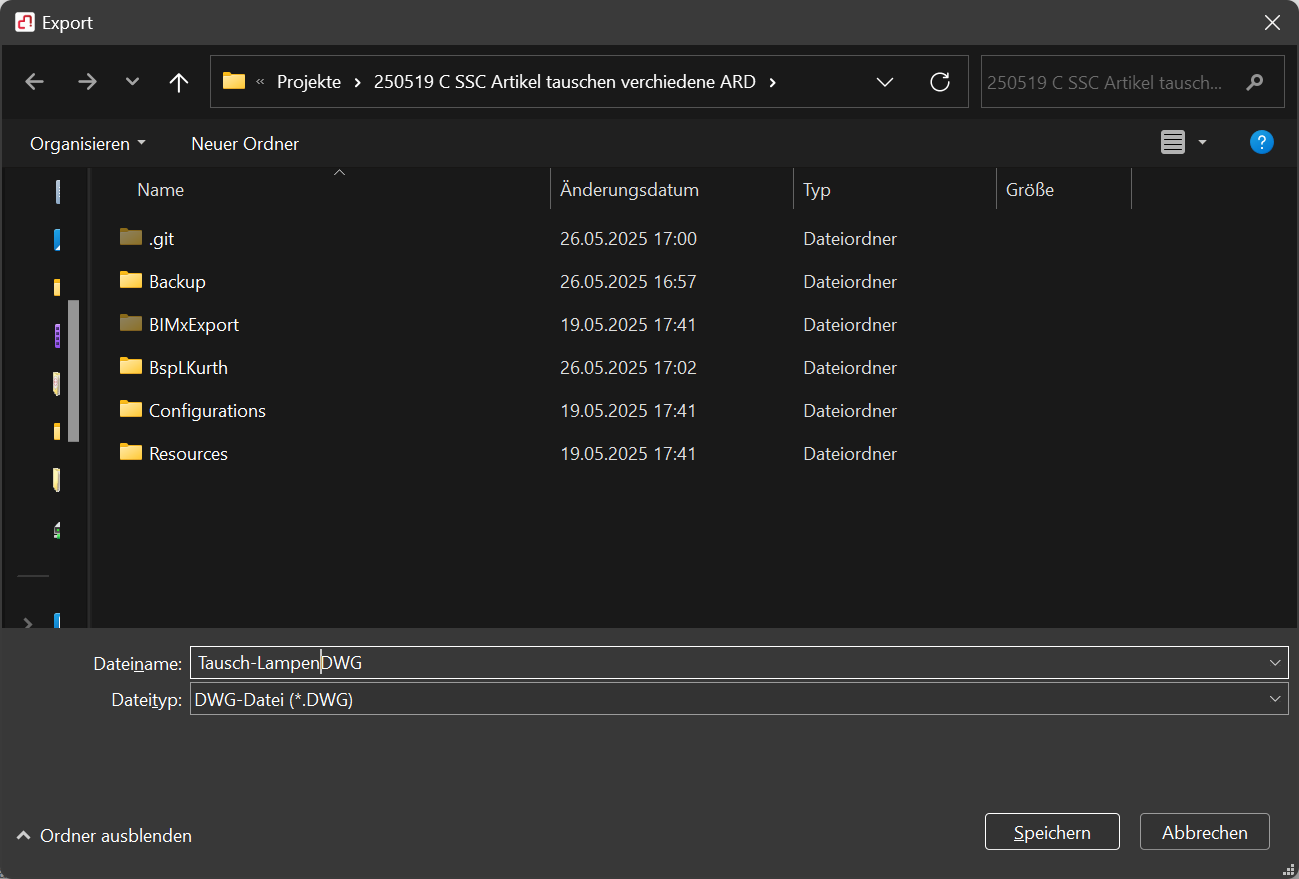Viewport: 1299px width, 879px height.
Task: Open recent locations chevron
Action: pyautogui.click(x=132, y=82)
